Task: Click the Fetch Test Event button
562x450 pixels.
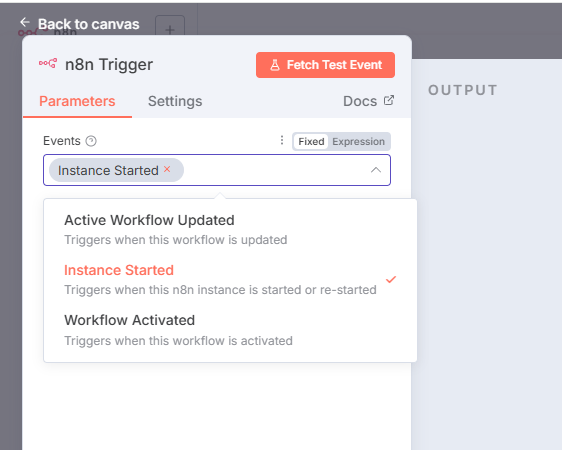Action: click(x=325, y=65)
